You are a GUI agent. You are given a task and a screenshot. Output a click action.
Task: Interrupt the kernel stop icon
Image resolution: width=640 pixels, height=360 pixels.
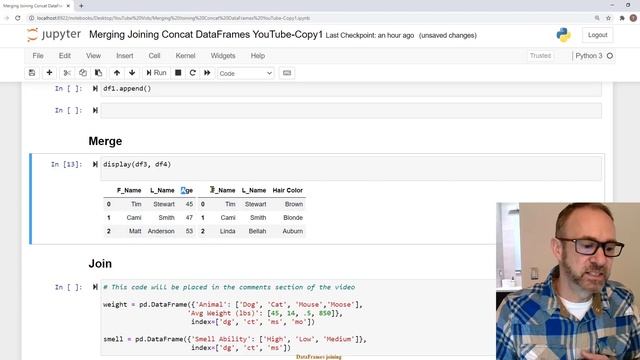(178, 73)
